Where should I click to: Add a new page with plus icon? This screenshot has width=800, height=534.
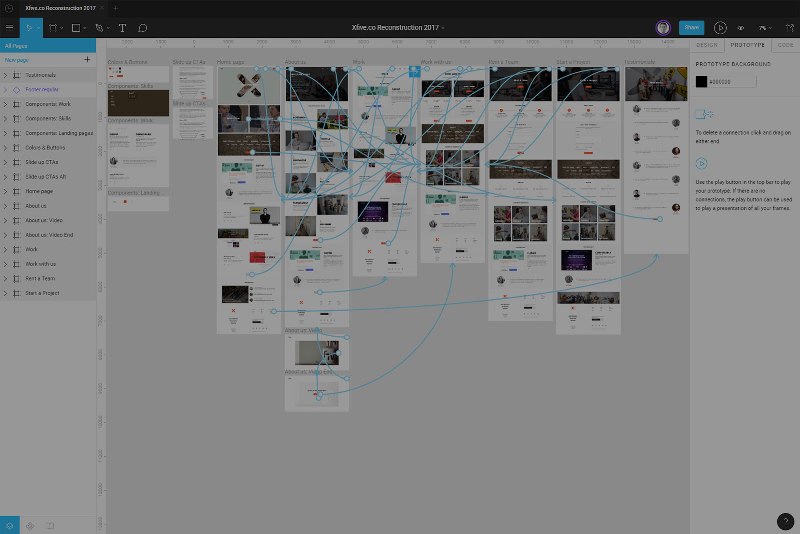pyautogui.click(x=87, y=60)
